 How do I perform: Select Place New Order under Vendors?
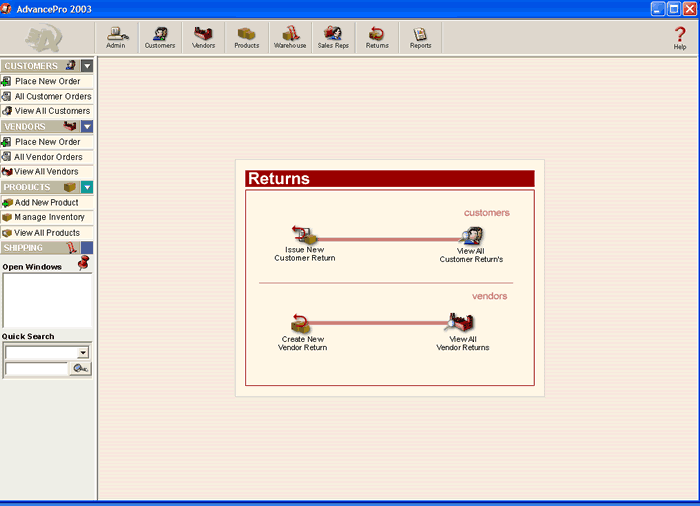pos(47,142)
